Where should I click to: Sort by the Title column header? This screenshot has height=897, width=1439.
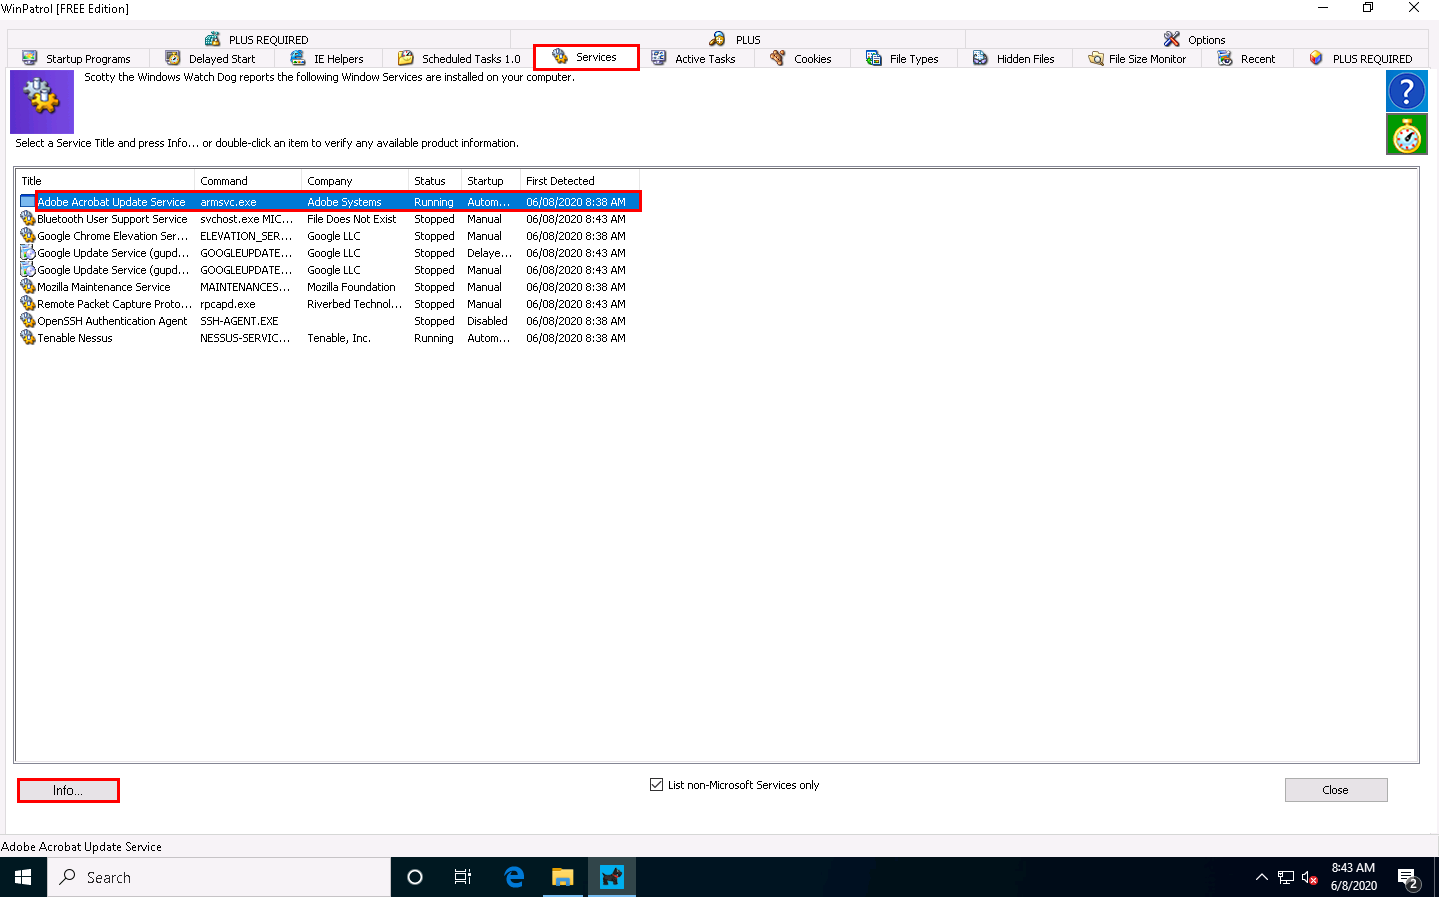(106, 181)
